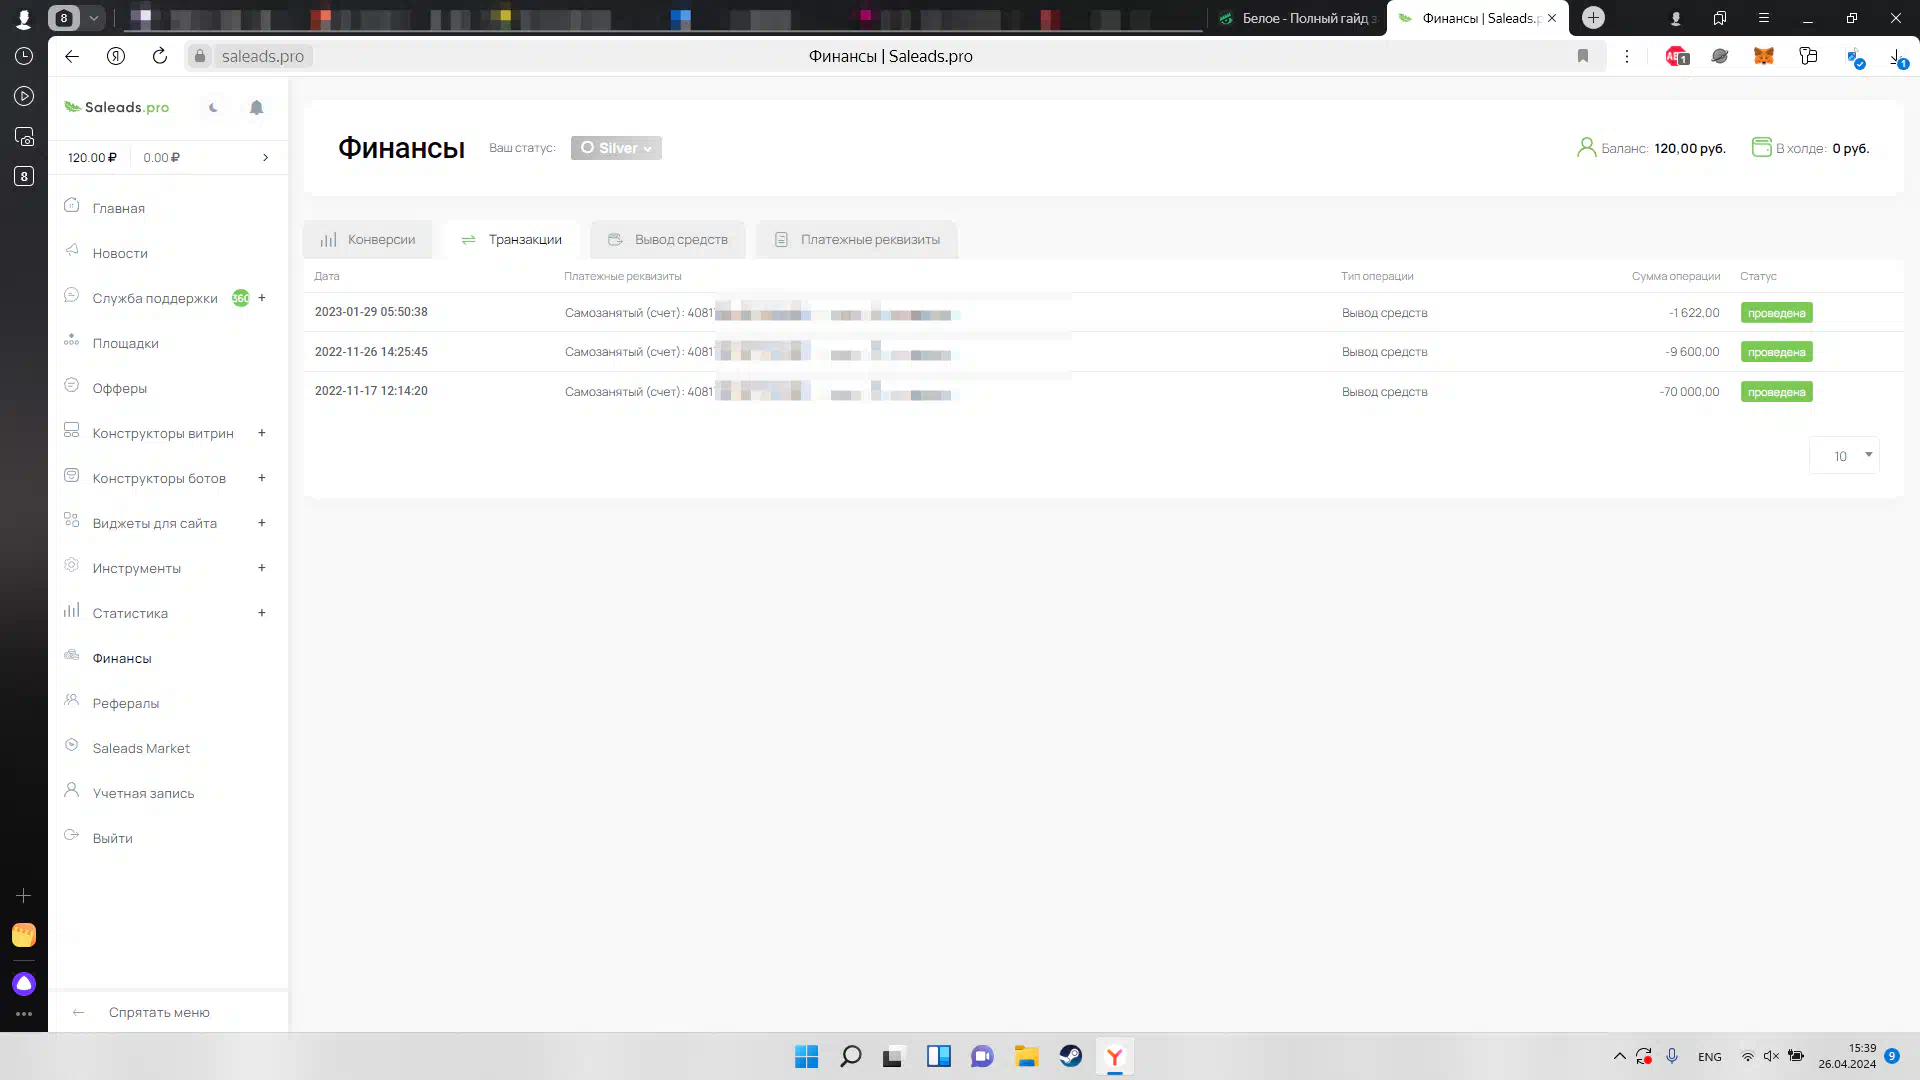This screenshot has width=1920, height=1080.
Task: Go to Площадки section
Action: click(x=125, y=343)
